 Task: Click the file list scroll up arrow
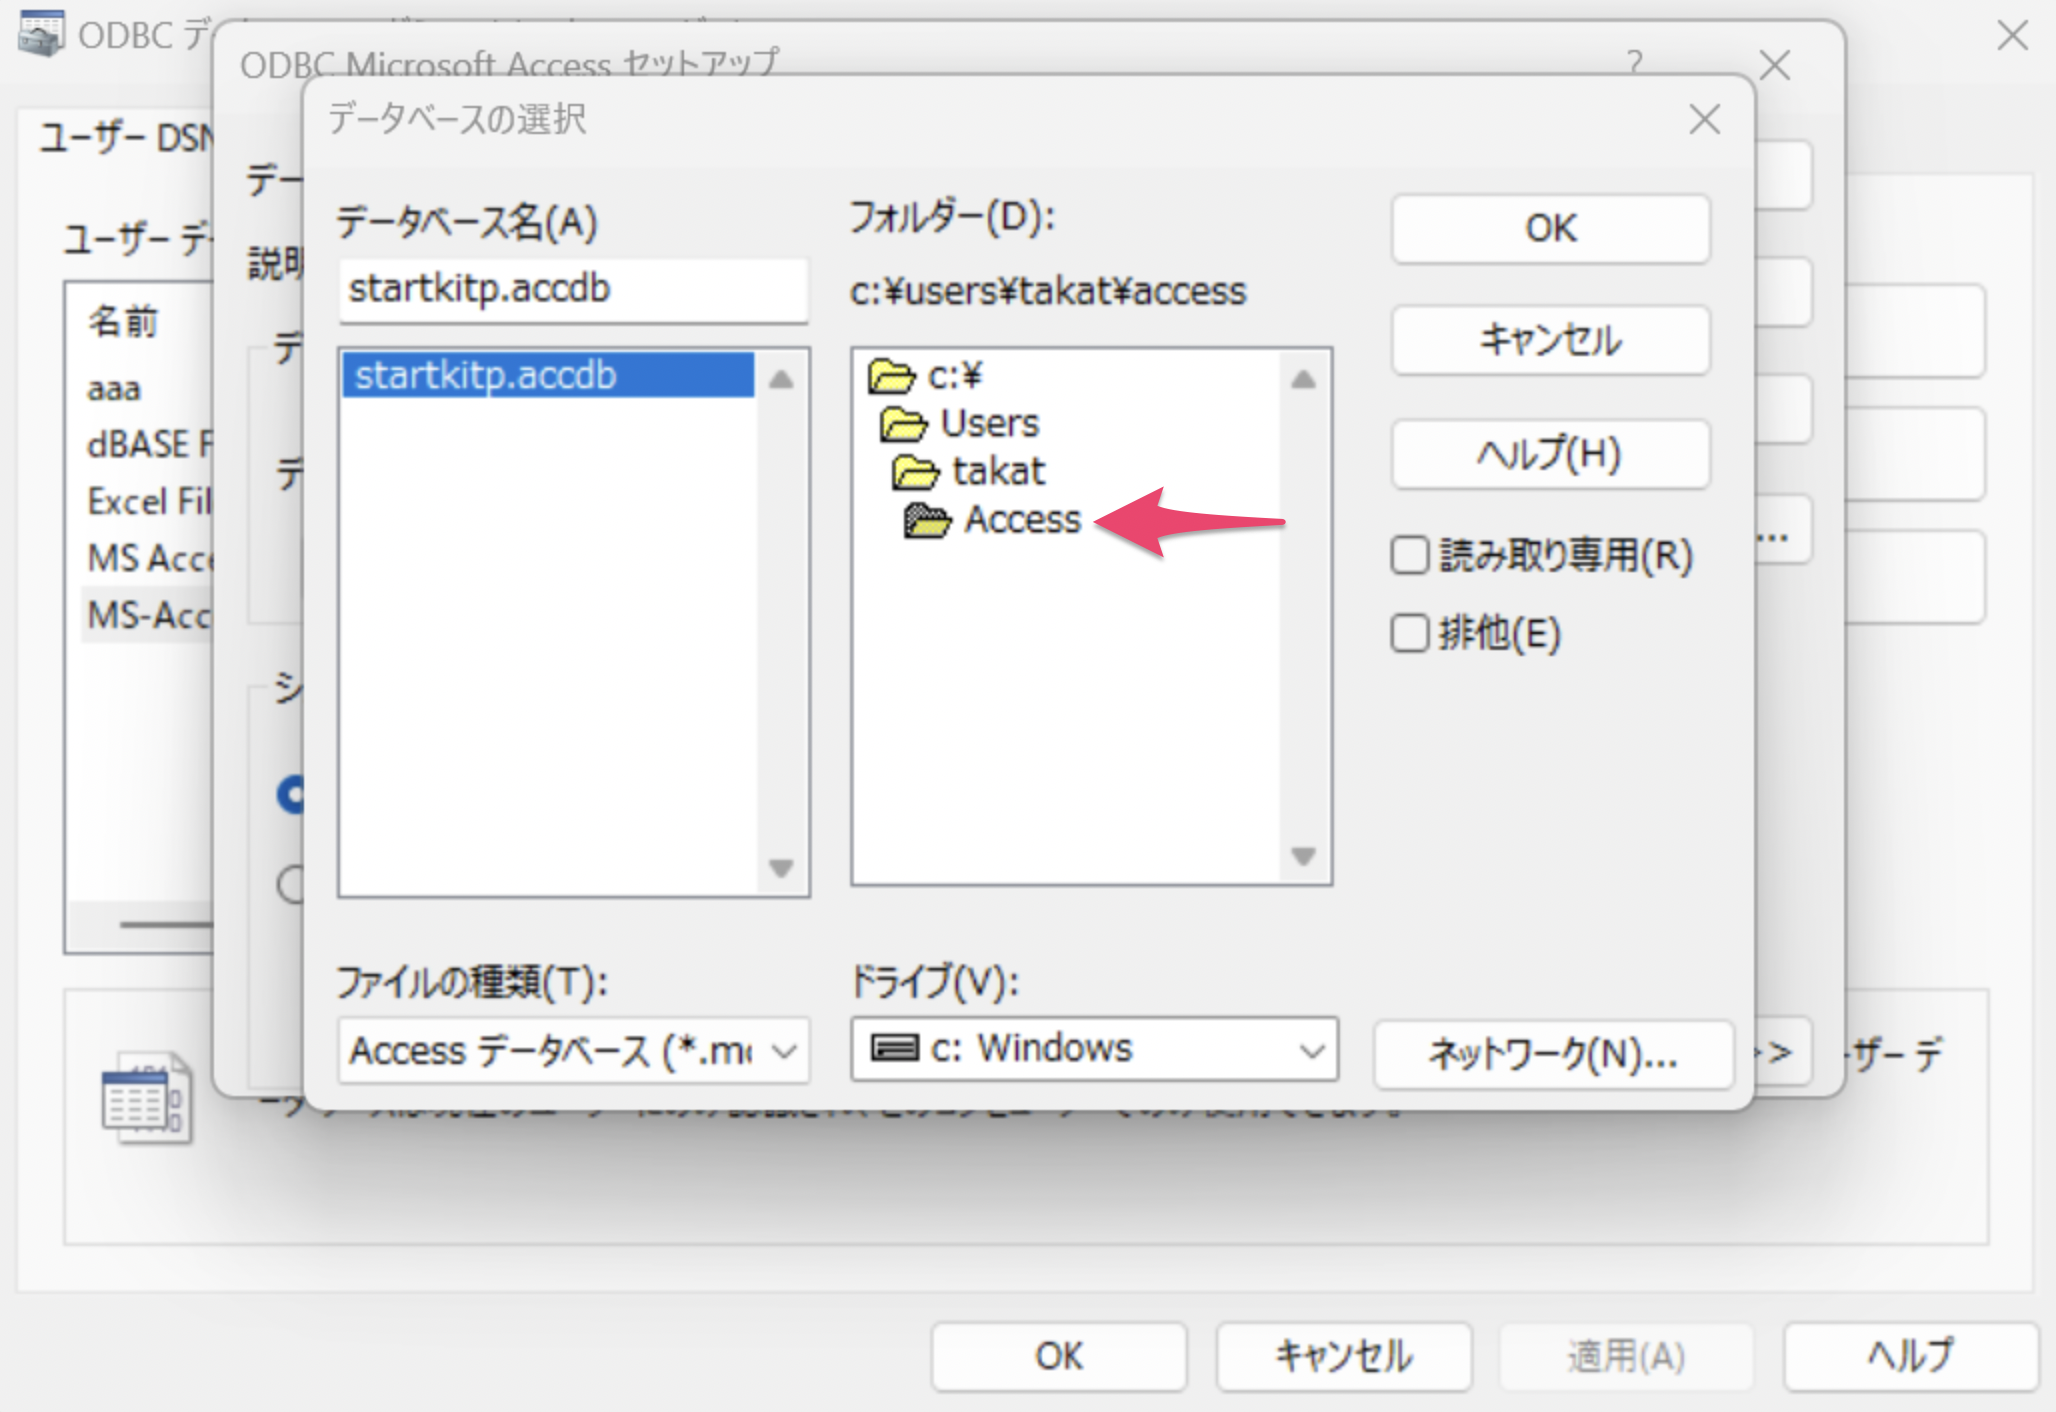click(781, 379)
